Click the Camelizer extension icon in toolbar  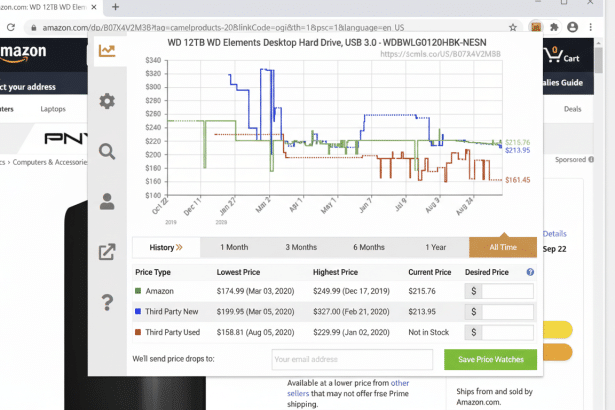click(536, 27)
